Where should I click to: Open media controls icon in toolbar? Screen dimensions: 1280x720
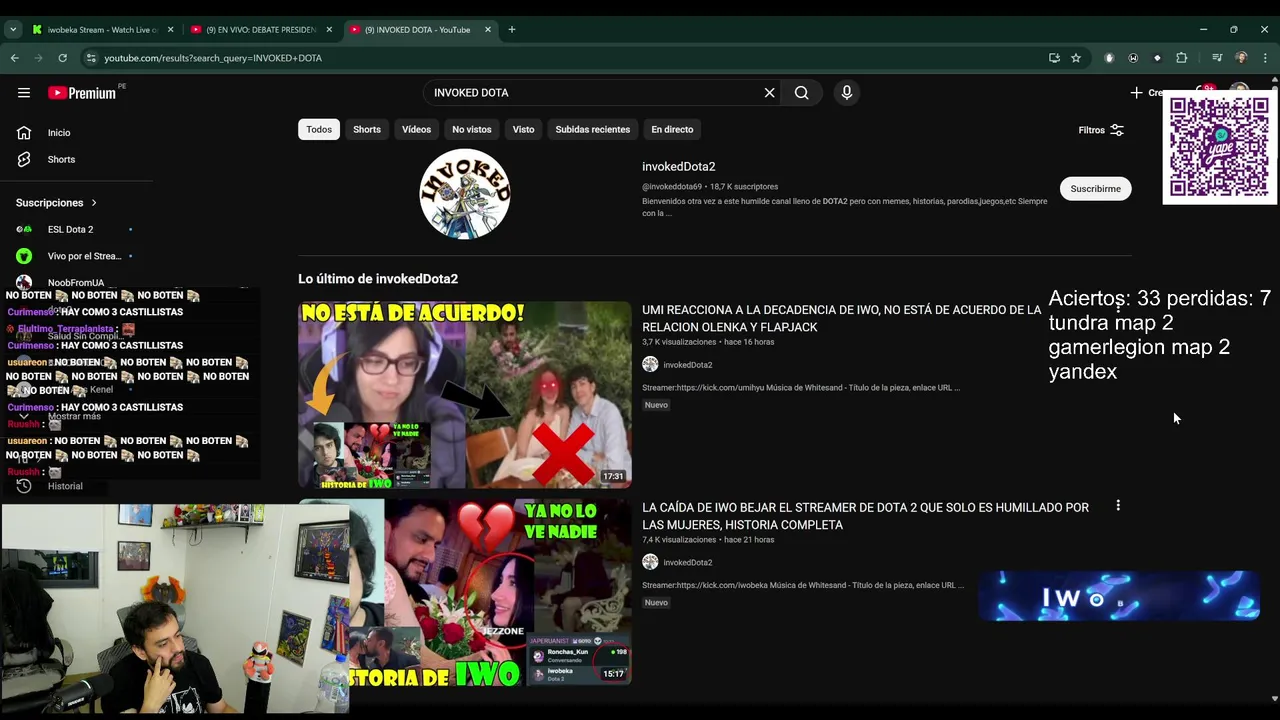[x=1217, y=58]
